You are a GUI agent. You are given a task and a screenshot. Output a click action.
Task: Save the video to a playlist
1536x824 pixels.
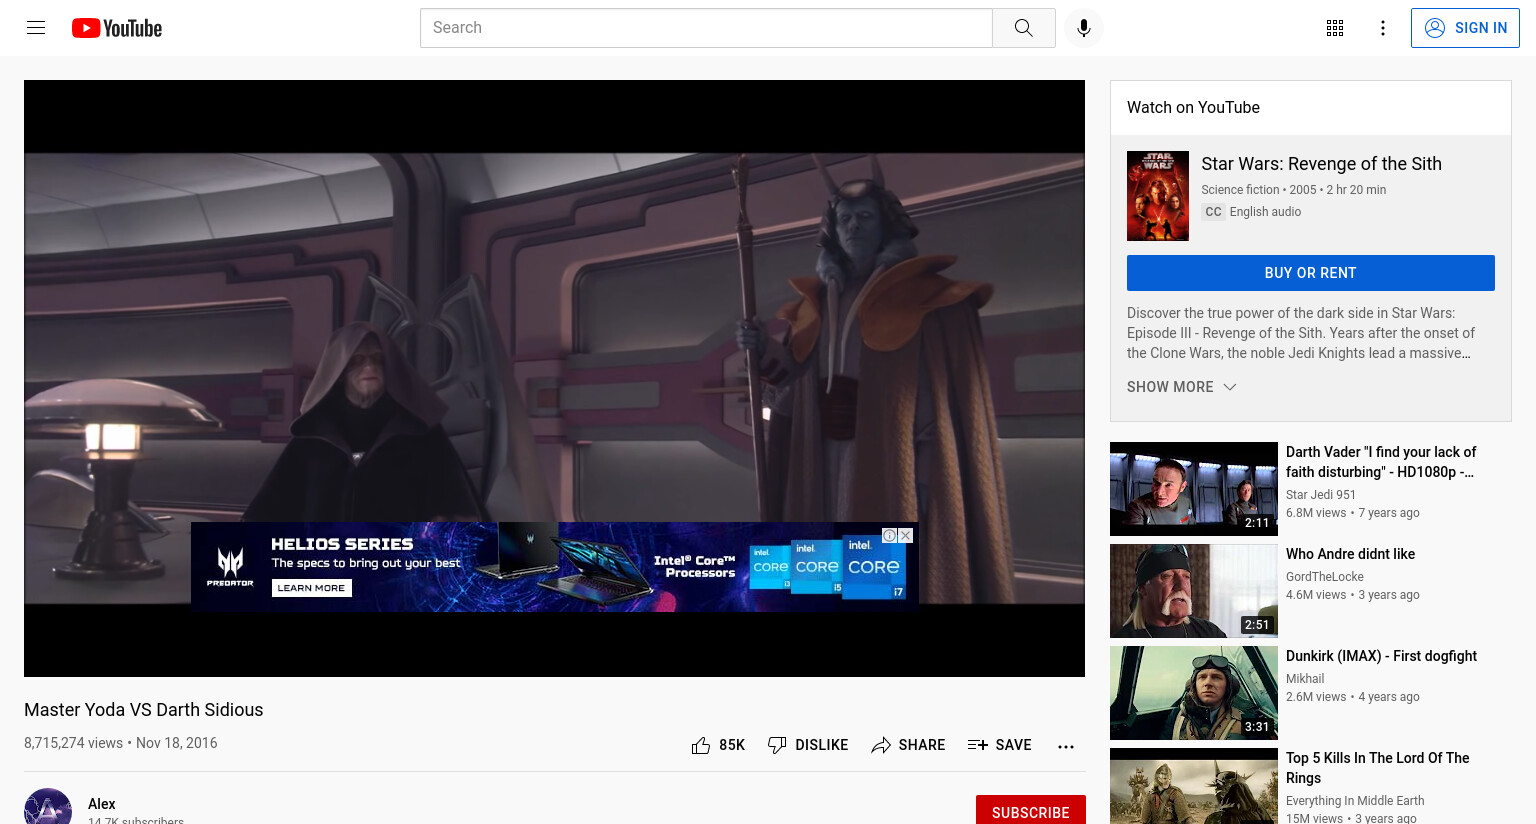click(x=1000, y=745)
